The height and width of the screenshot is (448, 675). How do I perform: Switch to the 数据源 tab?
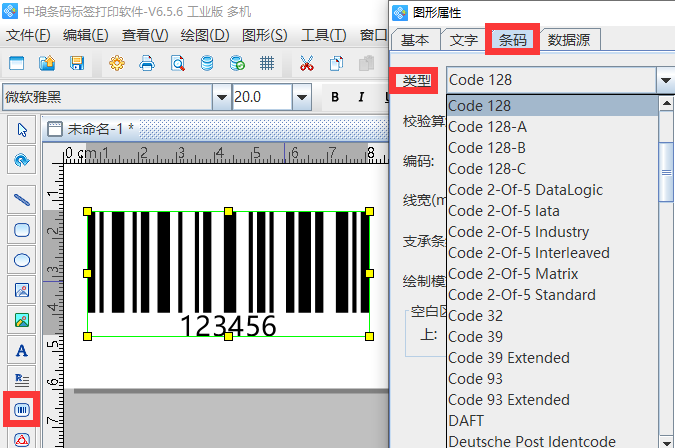pyautogui.click(x=568, y=40)
